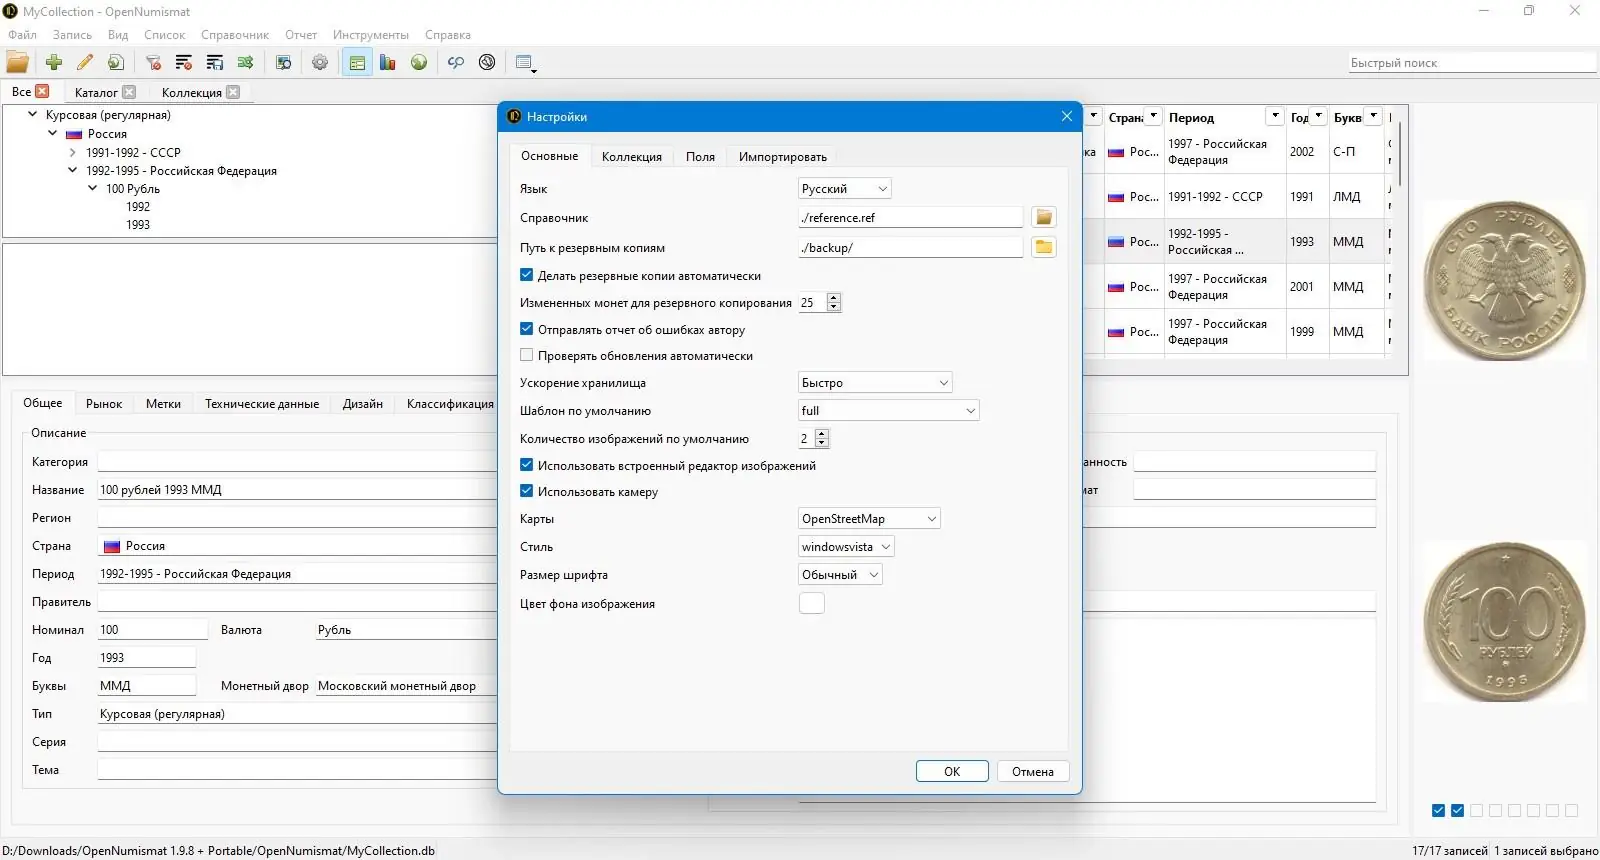
Task: Open the view mode toolbar dropdown icon
Action: [526, 63]
